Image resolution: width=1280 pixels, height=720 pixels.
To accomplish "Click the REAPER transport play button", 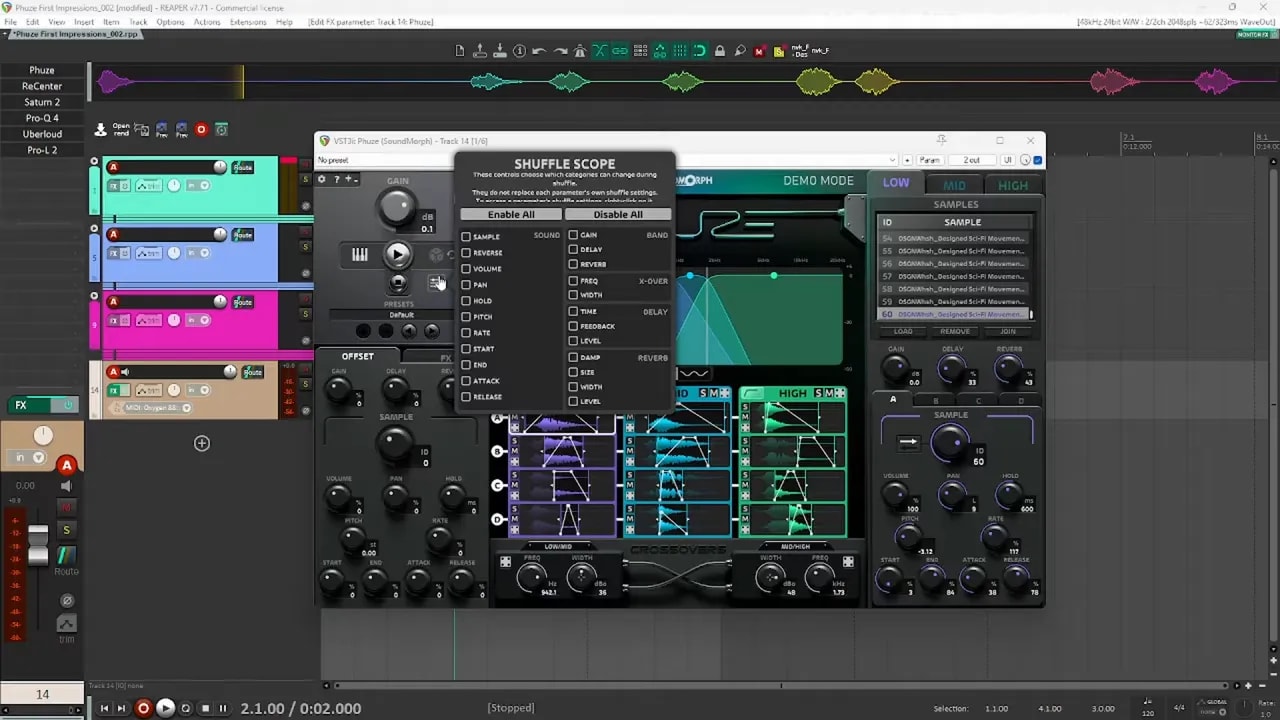I will click(x=166, y=708).
